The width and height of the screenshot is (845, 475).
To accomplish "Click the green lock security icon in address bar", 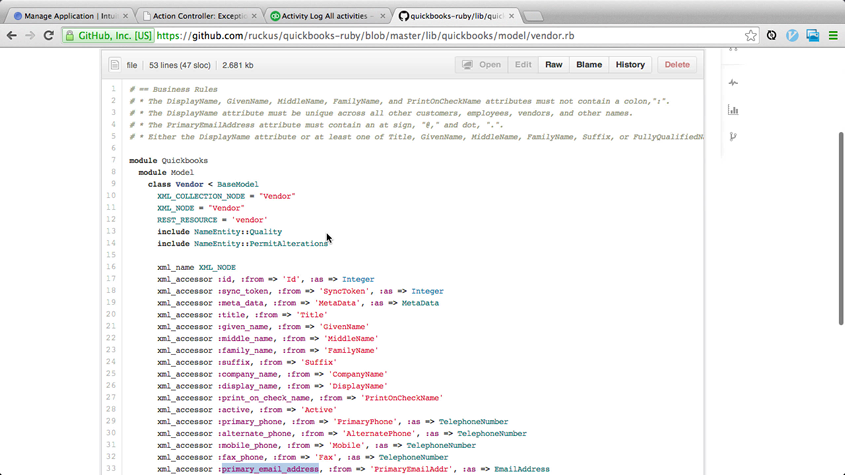I will (70, 36).
